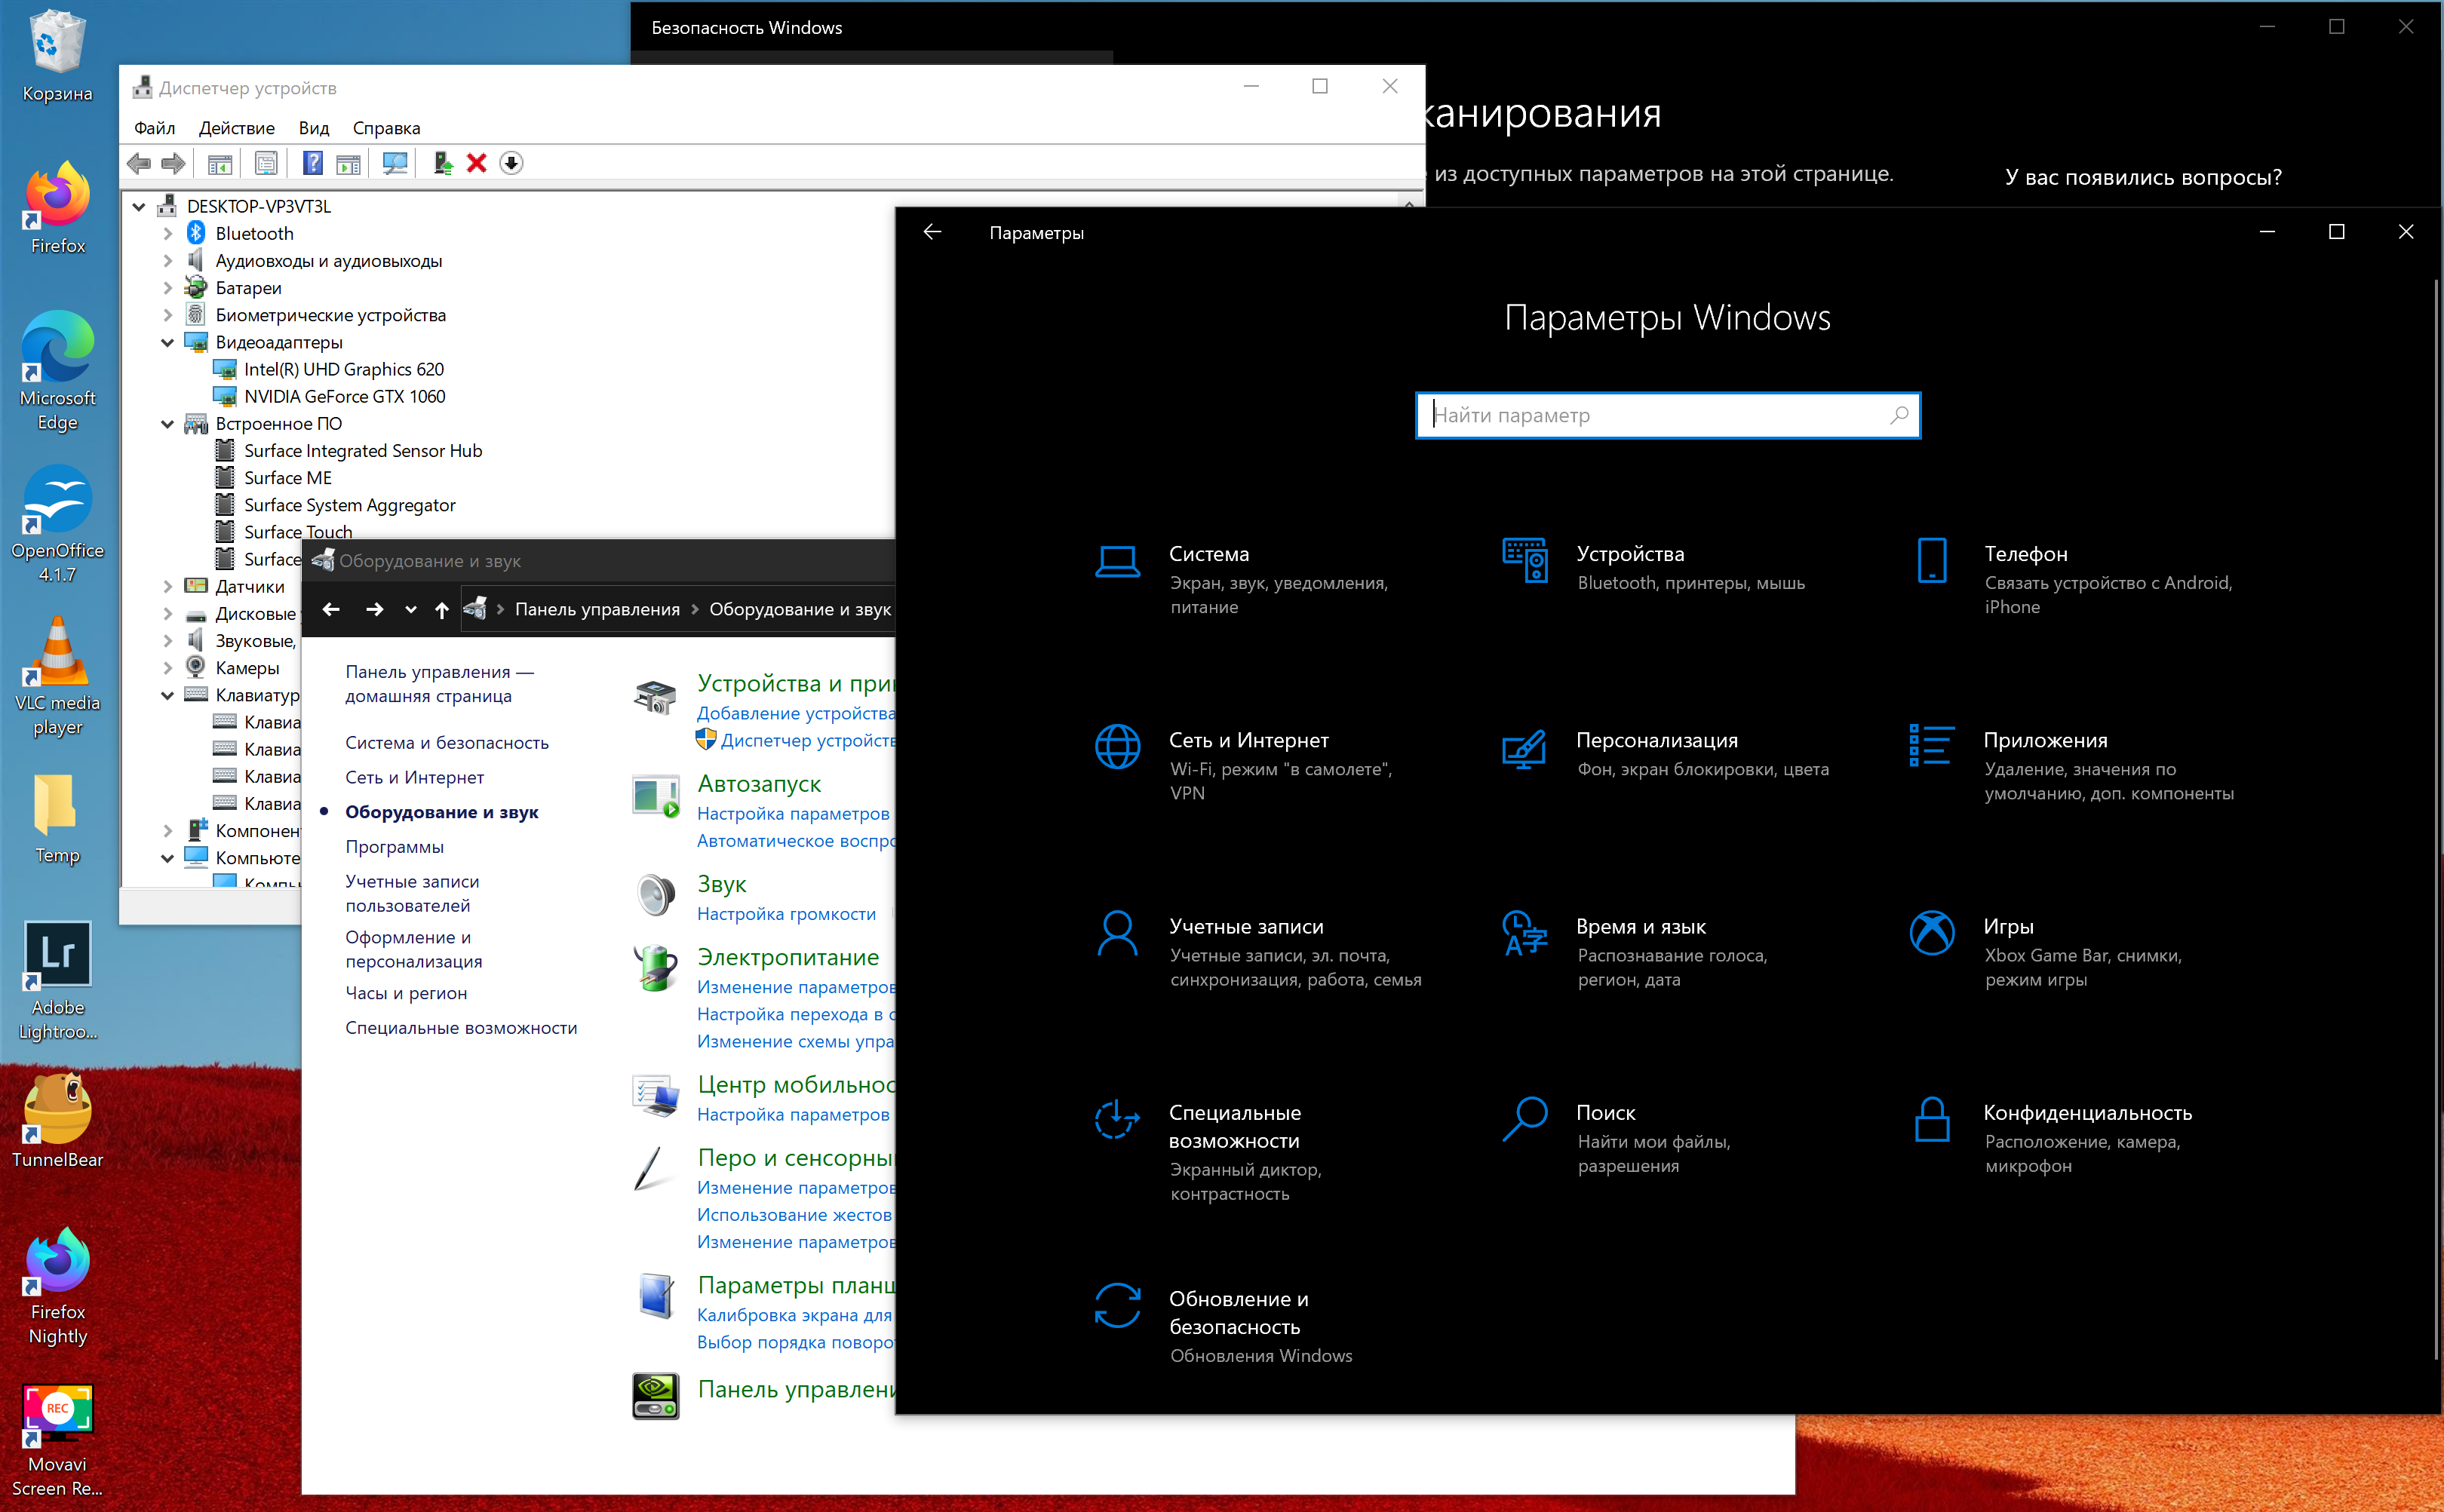This screenshot has width=2444, height=1512.
Task: Expand the Батареи node
Action: (x=168, y=288)
